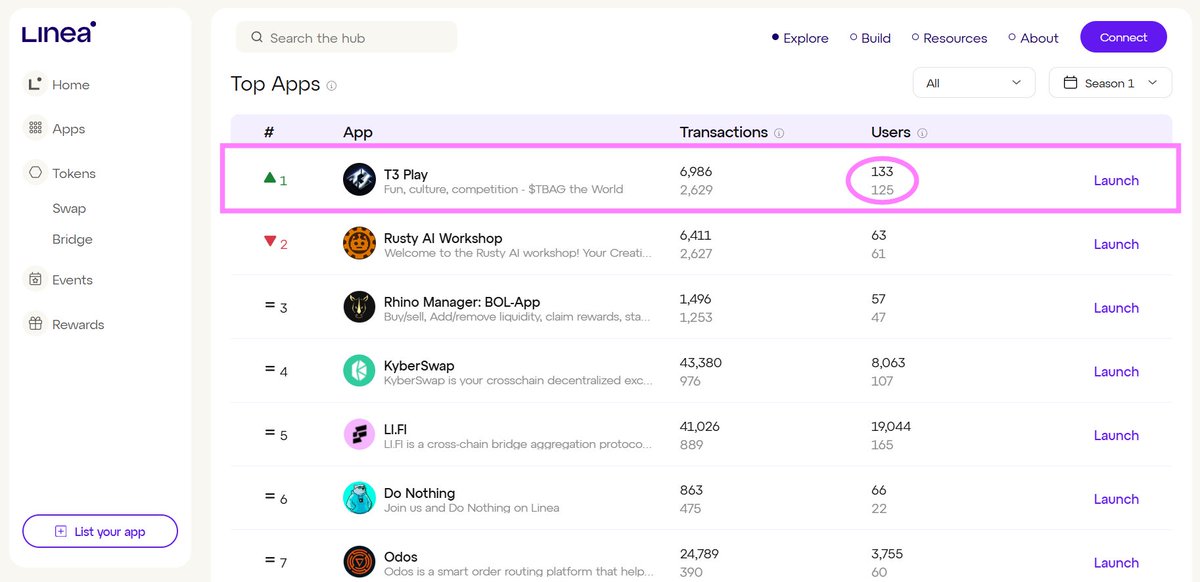The width and height of the screenshot is (1200, 582).
Task: Click the search magnifier icon
Action: [x=257, y=38]
